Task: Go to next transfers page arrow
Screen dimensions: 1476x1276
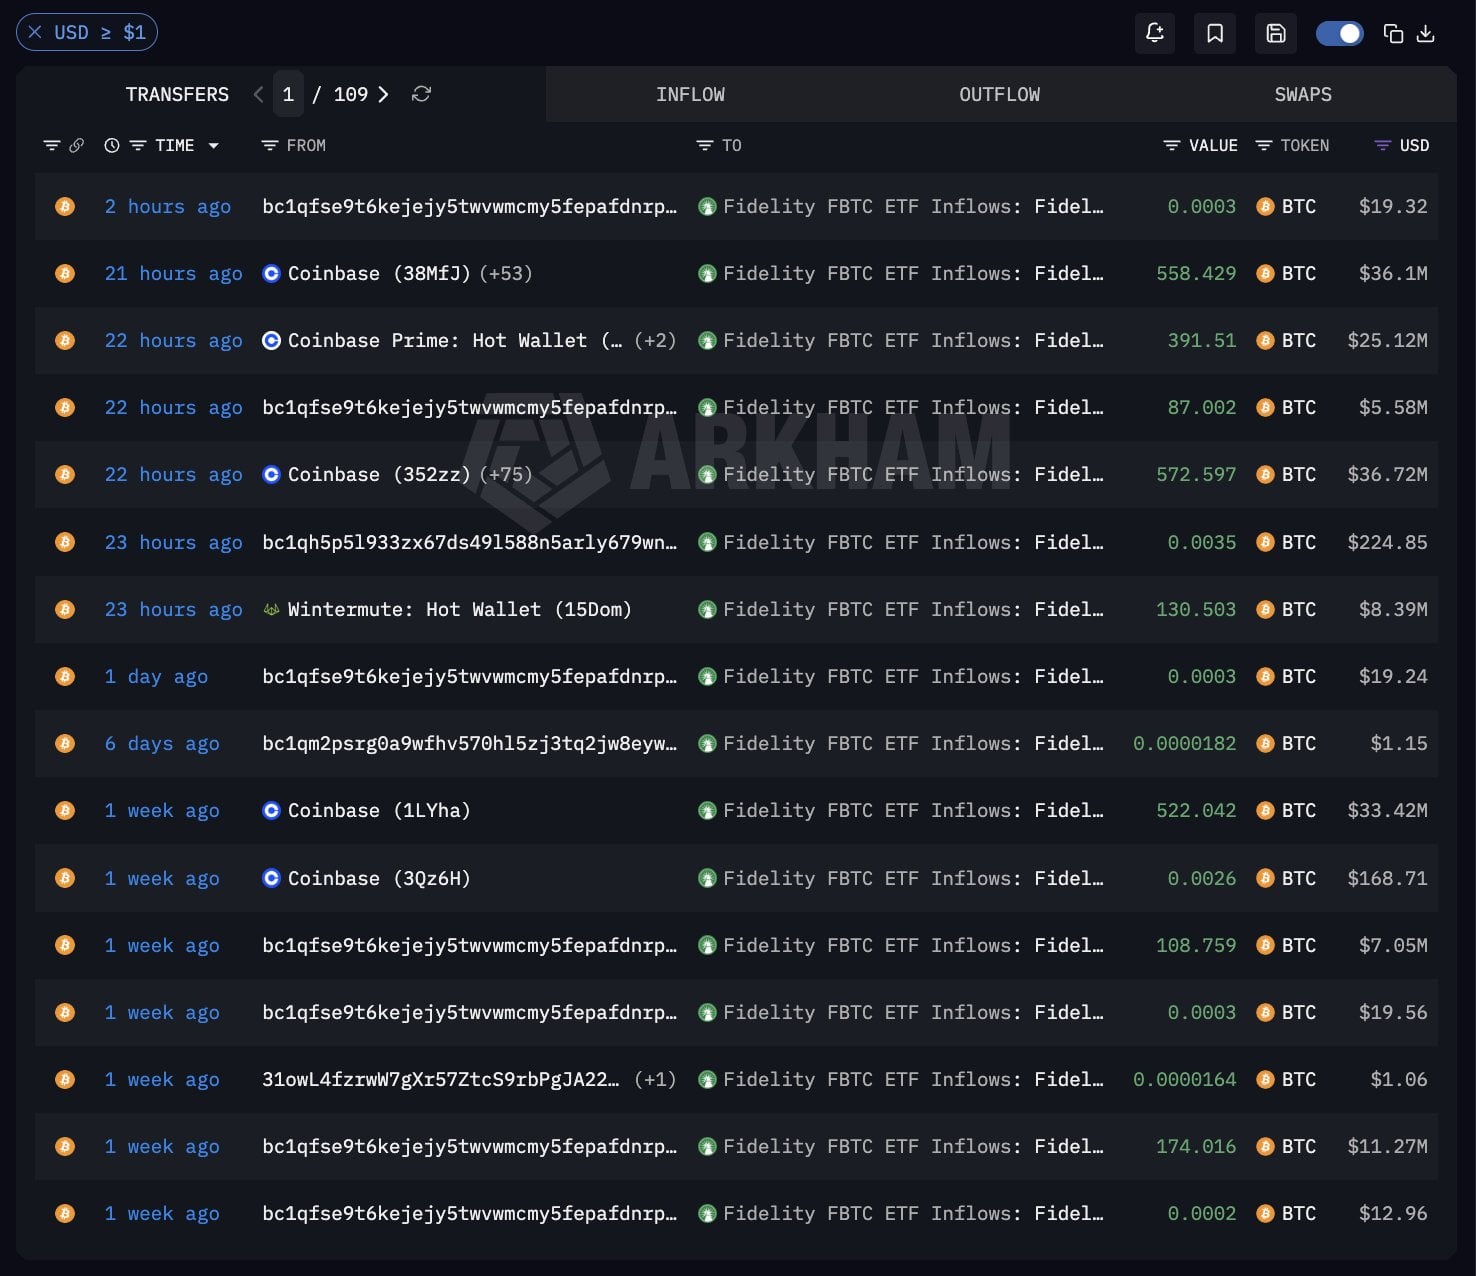Action: [x=383, y=94]
